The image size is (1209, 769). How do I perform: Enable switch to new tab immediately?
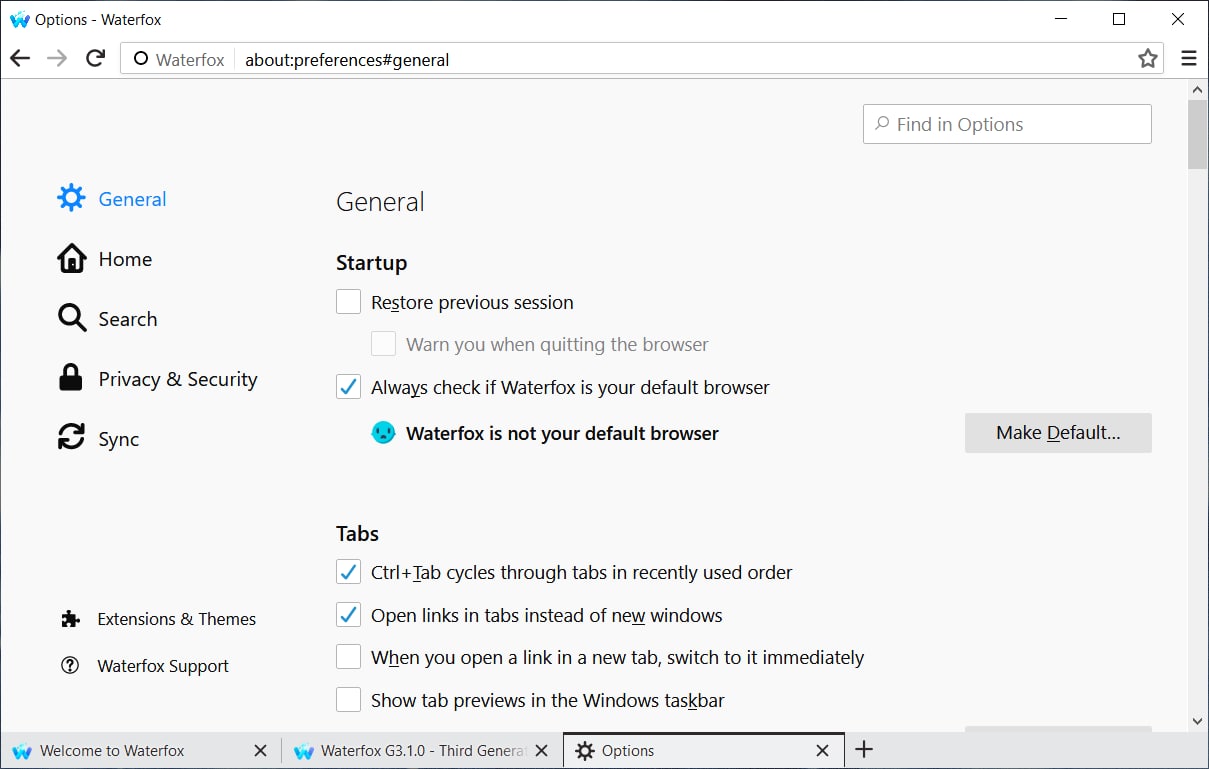point(348,657)
